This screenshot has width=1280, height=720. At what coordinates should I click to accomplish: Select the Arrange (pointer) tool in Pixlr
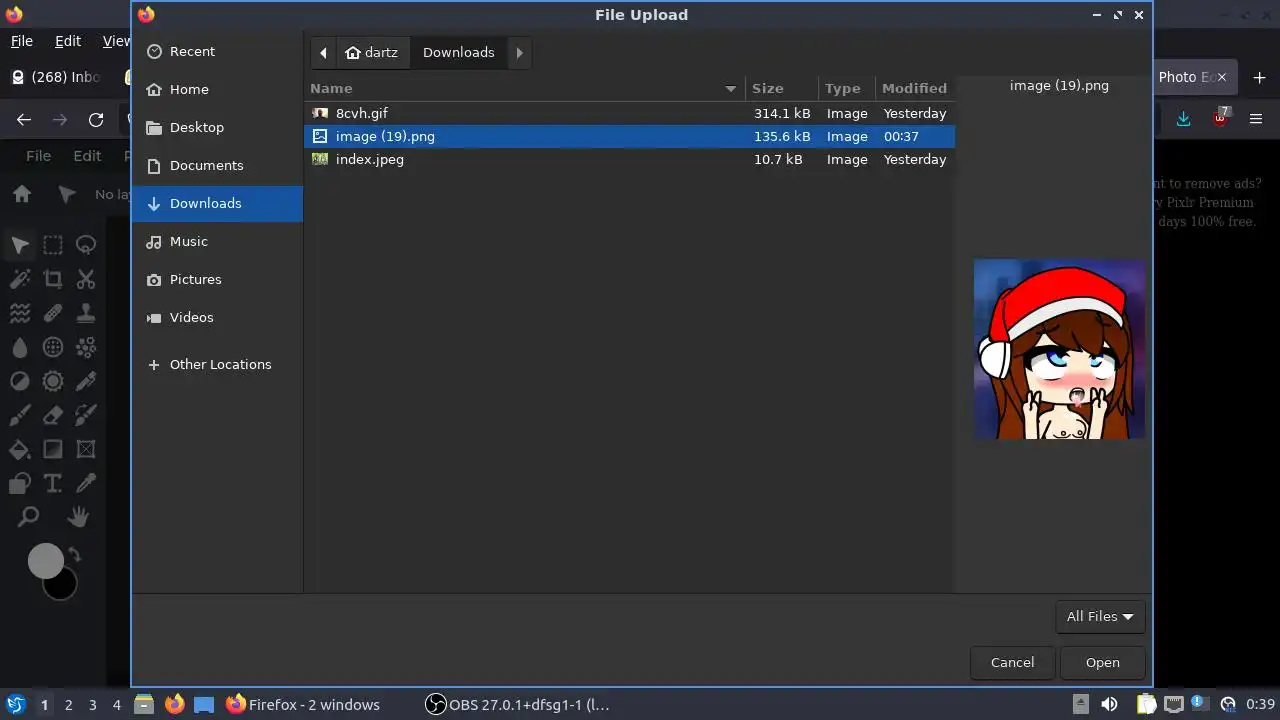[20, 245]
